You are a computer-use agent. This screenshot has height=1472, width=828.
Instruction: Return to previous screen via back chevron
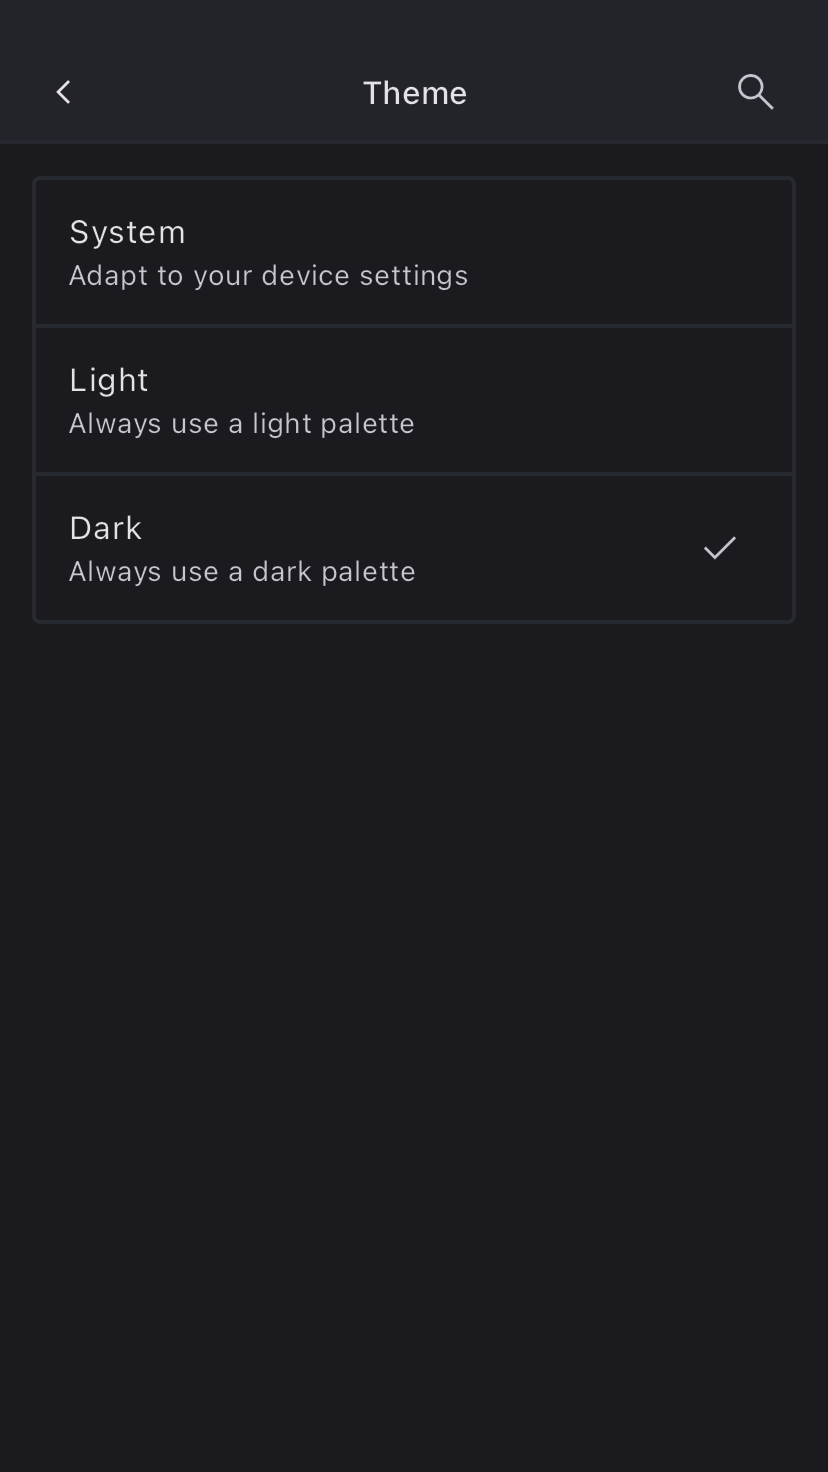click(63, 92)
